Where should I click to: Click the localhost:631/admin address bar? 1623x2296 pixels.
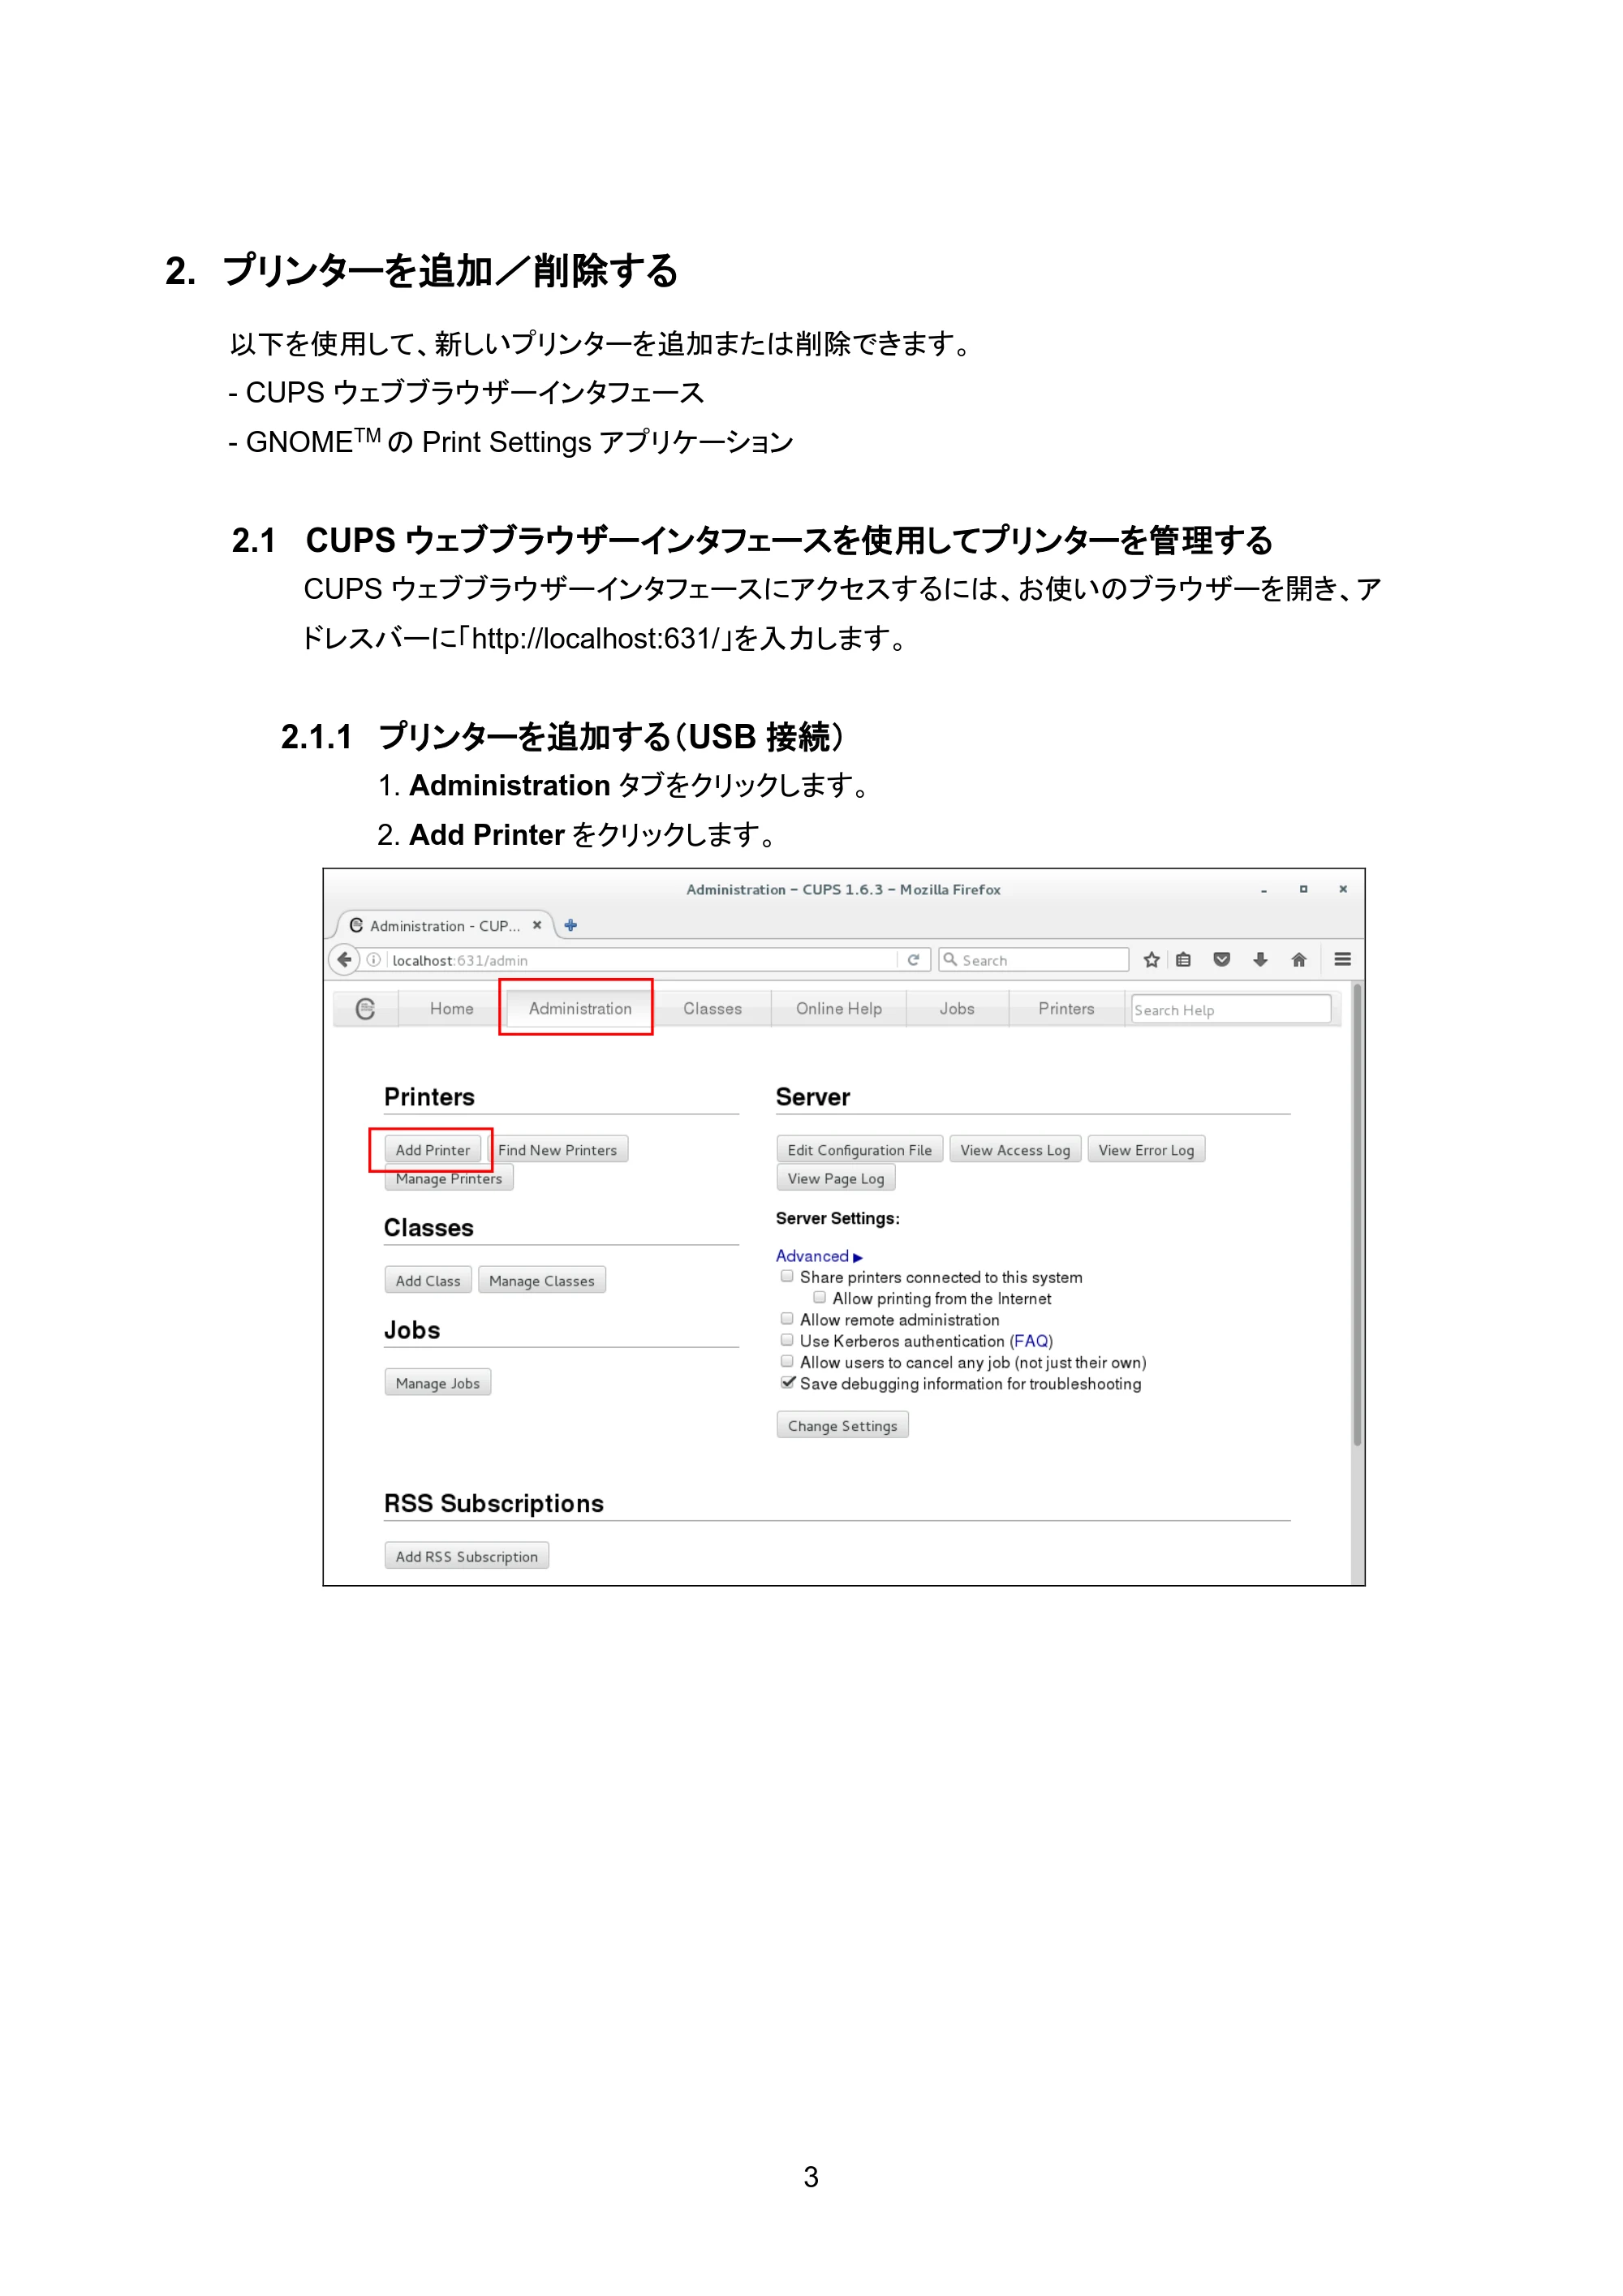coord(640,960)
